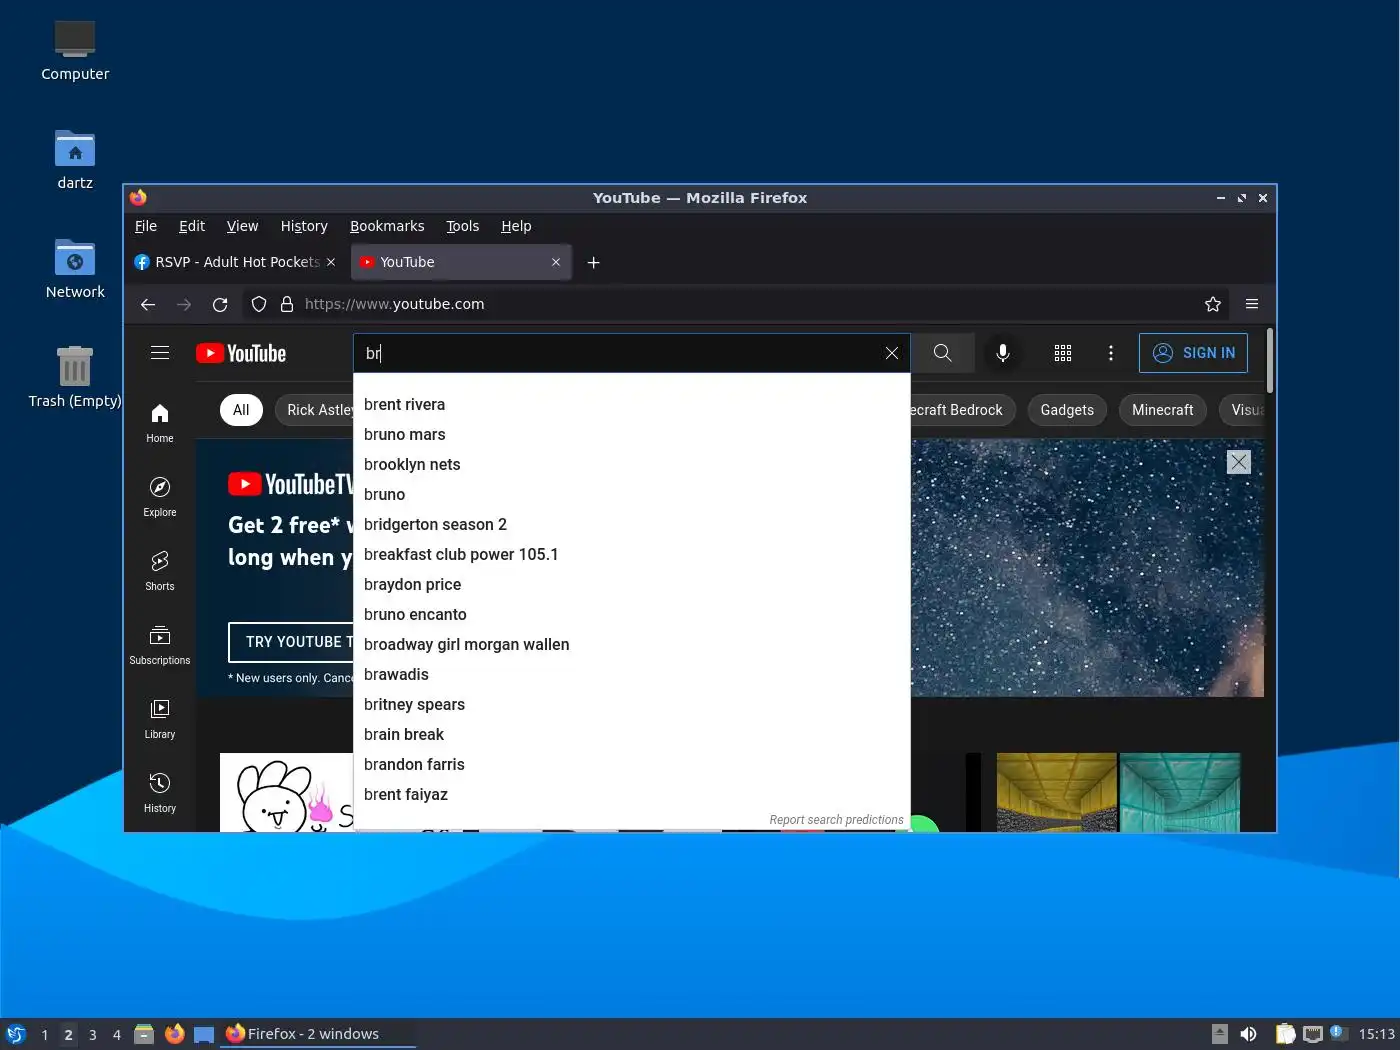
Task: Click the SIGN IN button
Action: click(x=1193, y=353)
